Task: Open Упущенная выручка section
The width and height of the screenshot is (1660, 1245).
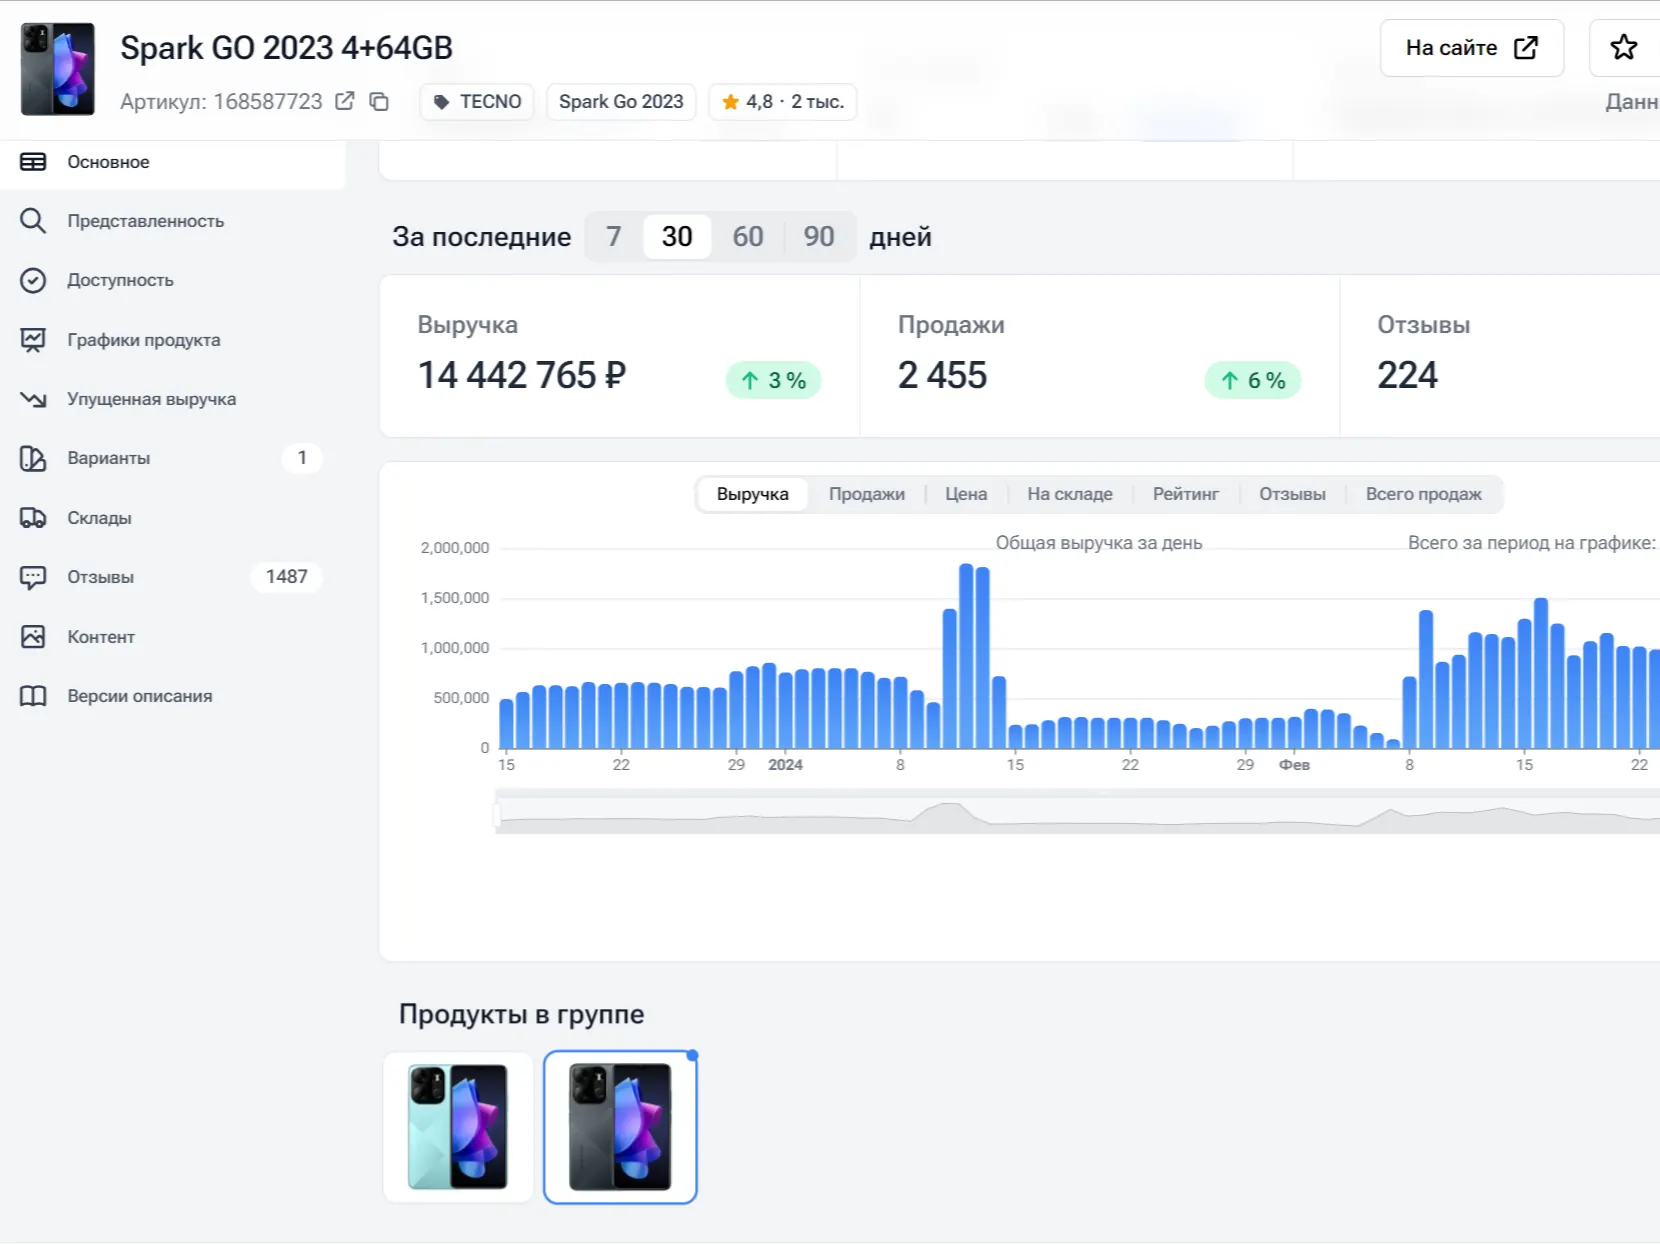Action: point(173,399)
